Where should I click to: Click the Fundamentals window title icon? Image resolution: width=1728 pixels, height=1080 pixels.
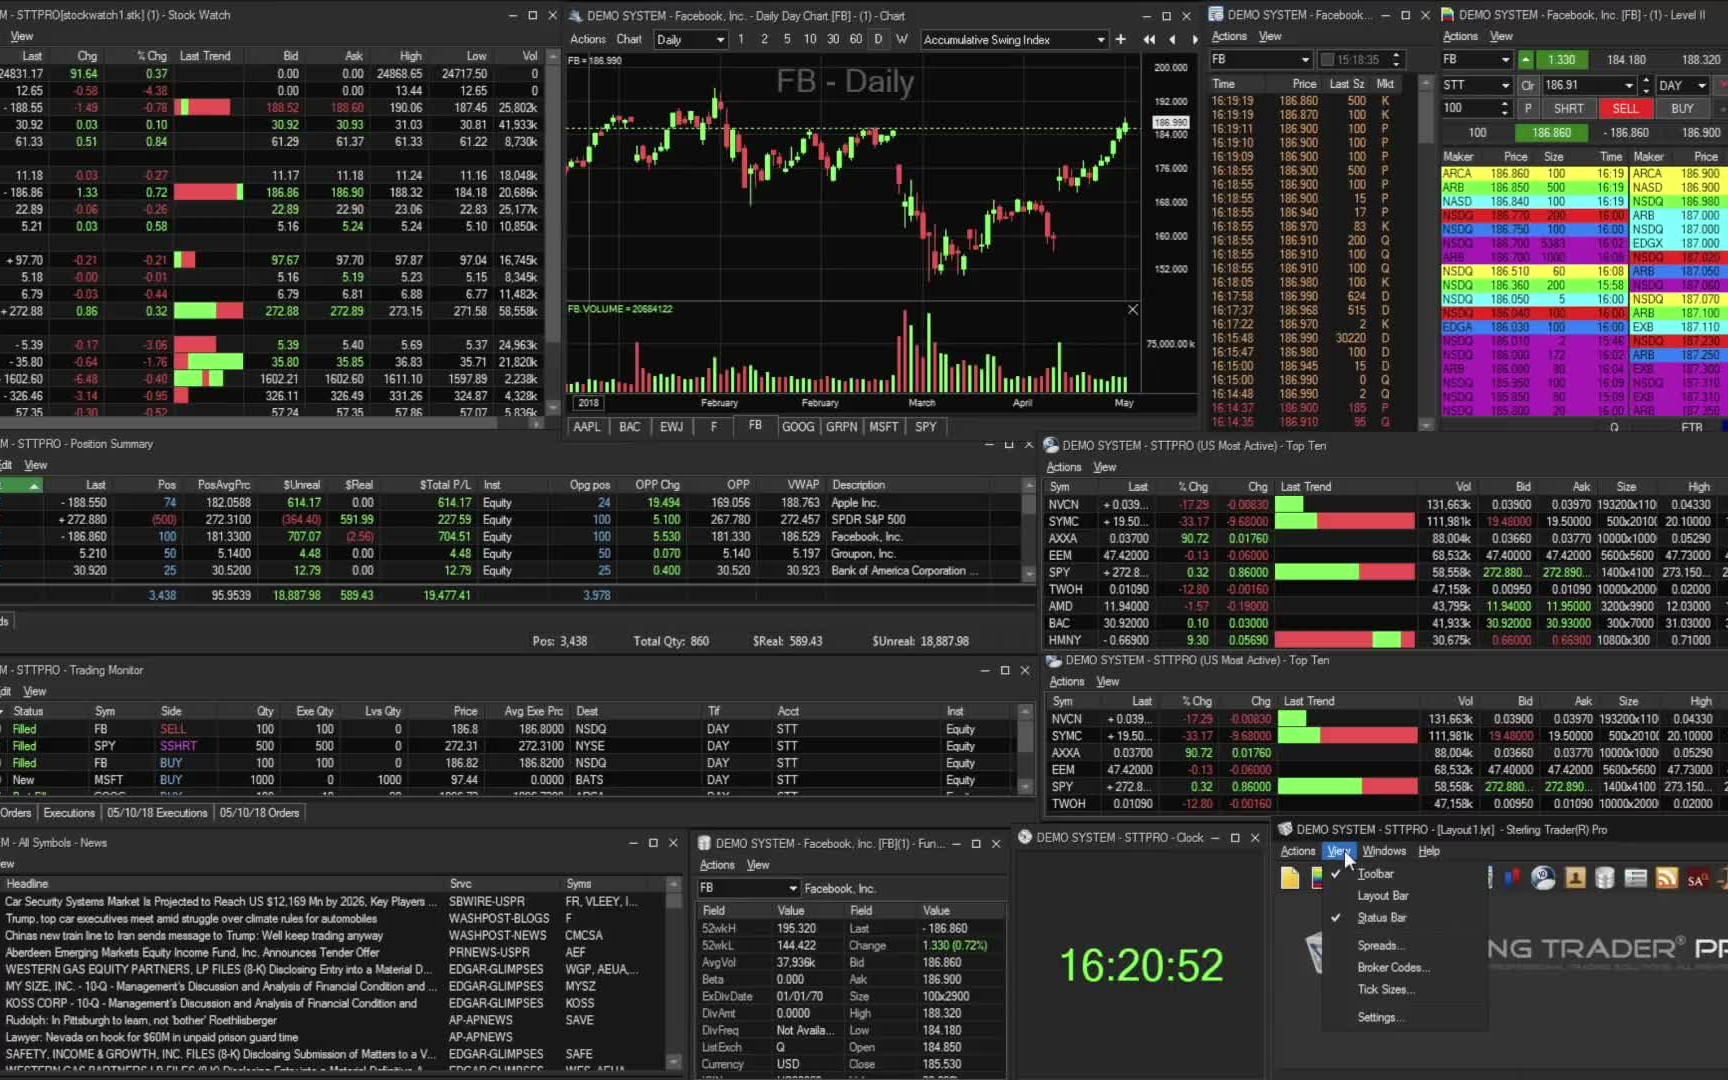(704, 843)
